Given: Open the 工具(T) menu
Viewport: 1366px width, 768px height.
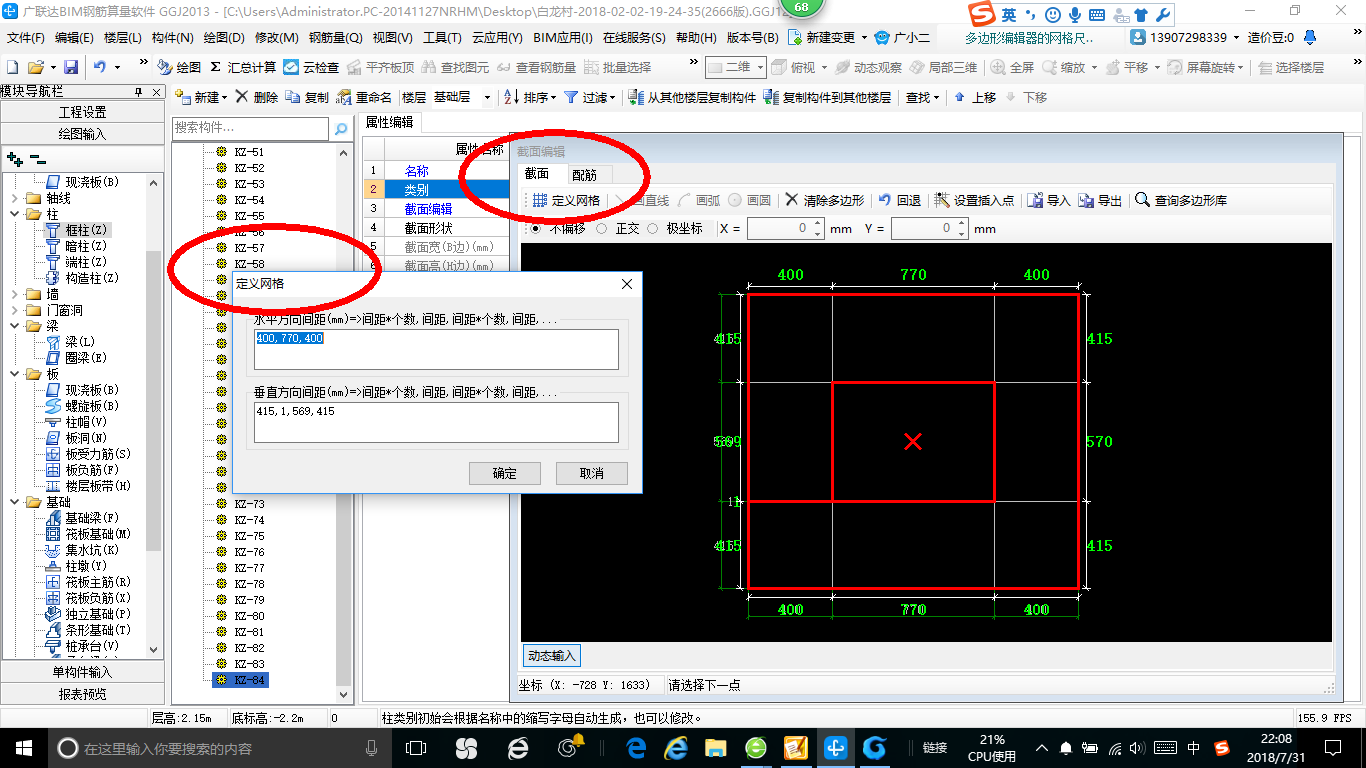Looking at the screenshot, I should [x=442, y=37].
